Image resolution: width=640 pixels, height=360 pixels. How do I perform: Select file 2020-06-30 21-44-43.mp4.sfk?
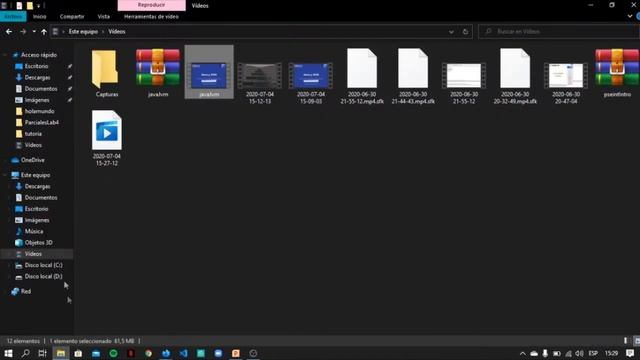click(413, 76)
